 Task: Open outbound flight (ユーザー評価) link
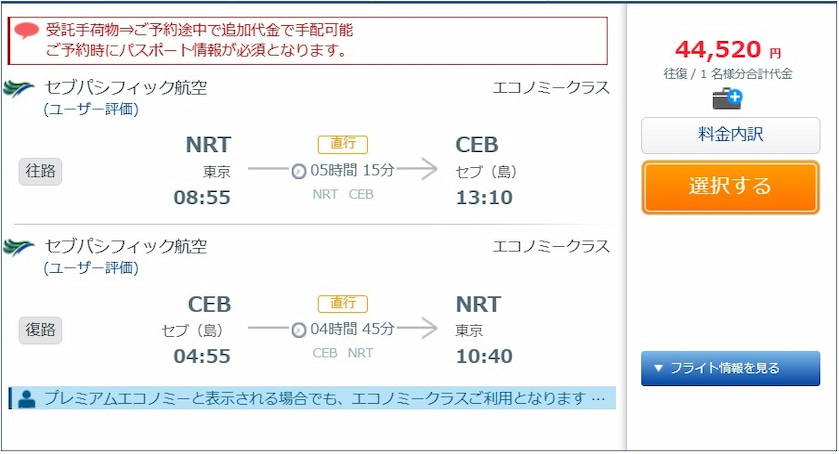tap(91, 109)
